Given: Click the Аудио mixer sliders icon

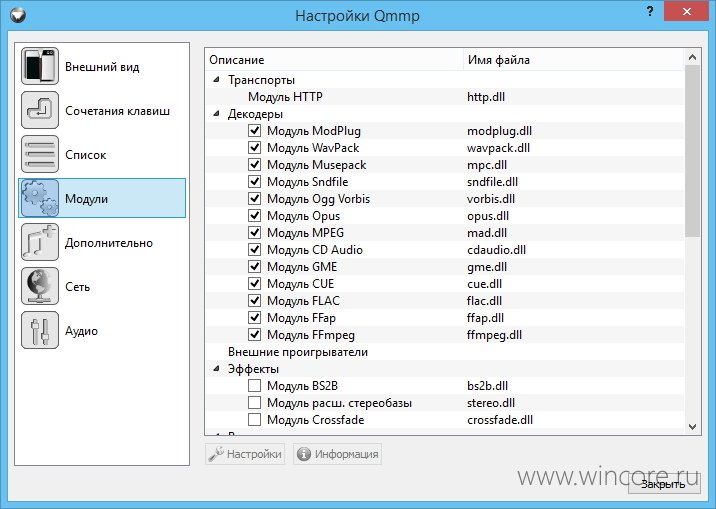Looking at the screenshot, I should click(x=40, y=331).
